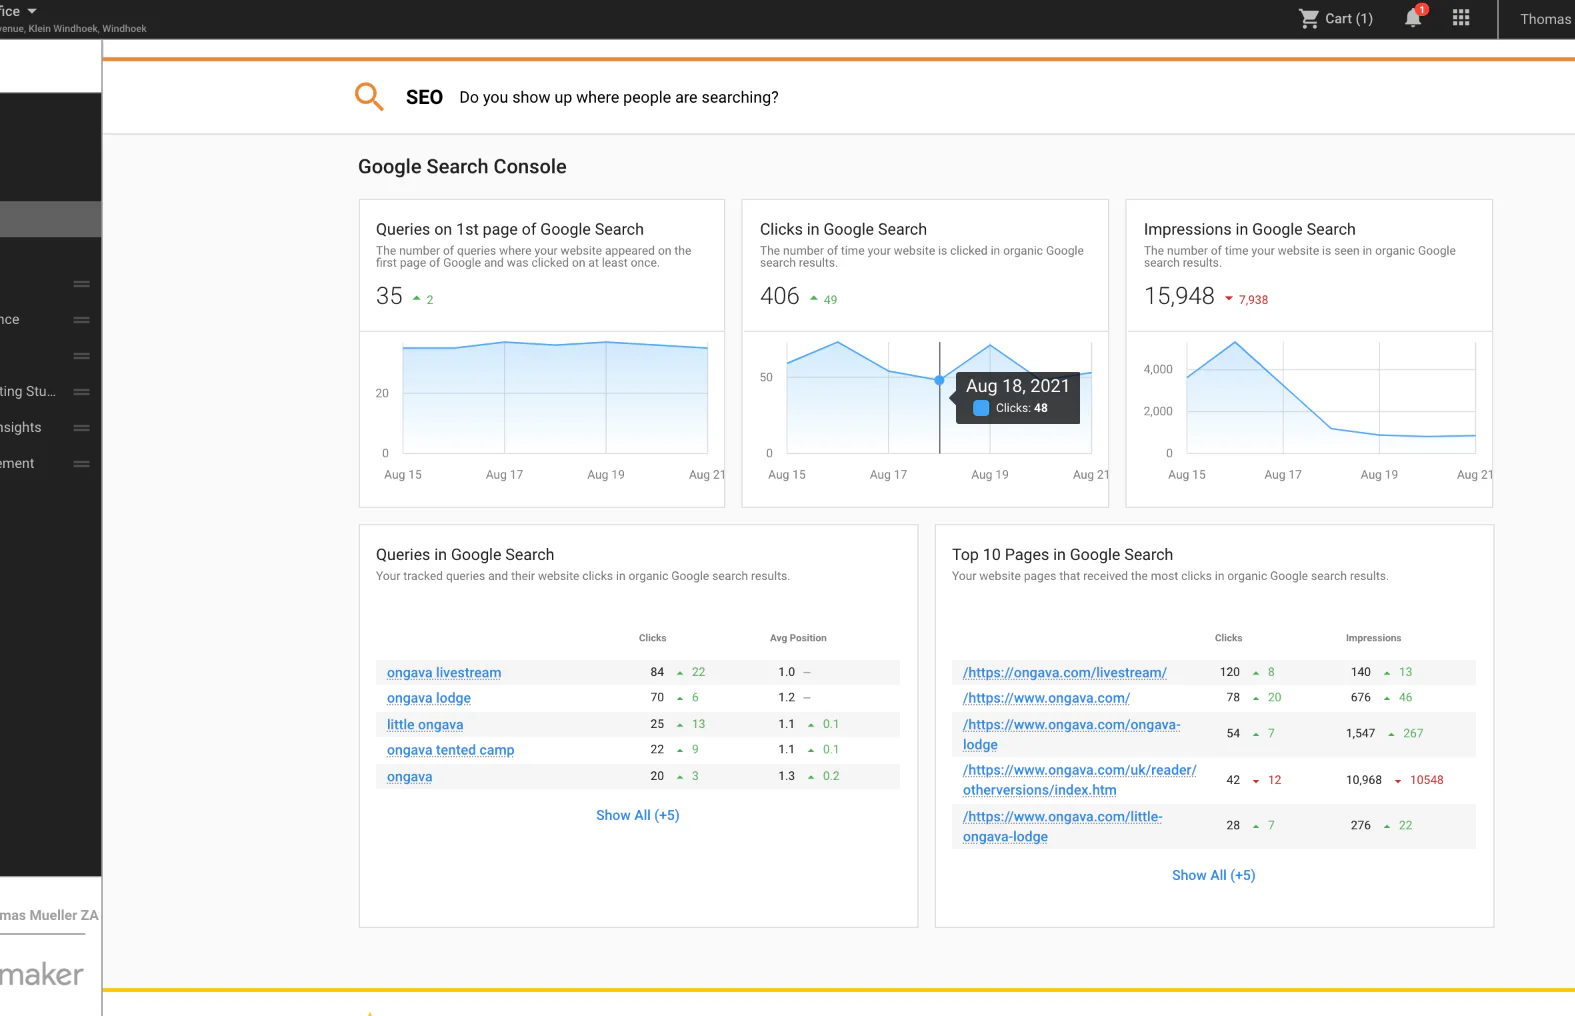Click the Impressions in Google Search chart
Image resolution: width=1575 pixels, height=1016 pixels.
tap(1331, 398)
